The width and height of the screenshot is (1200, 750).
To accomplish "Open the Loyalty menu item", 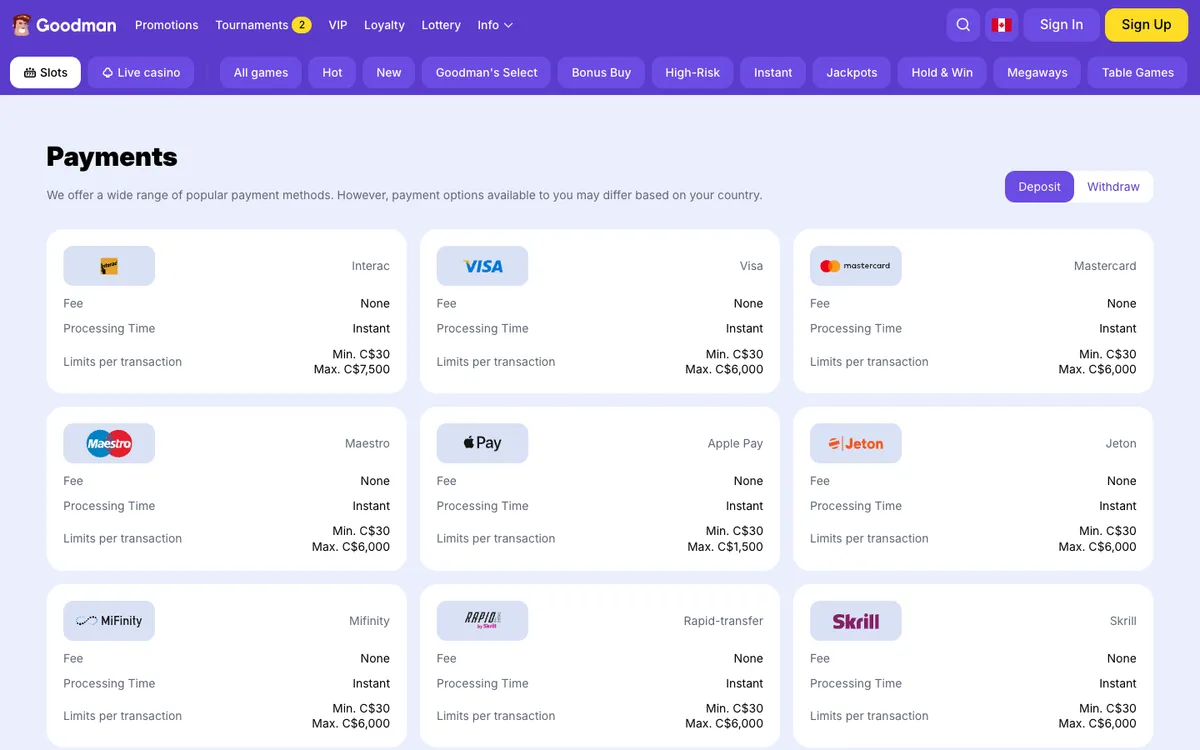I will coord(384,25).
